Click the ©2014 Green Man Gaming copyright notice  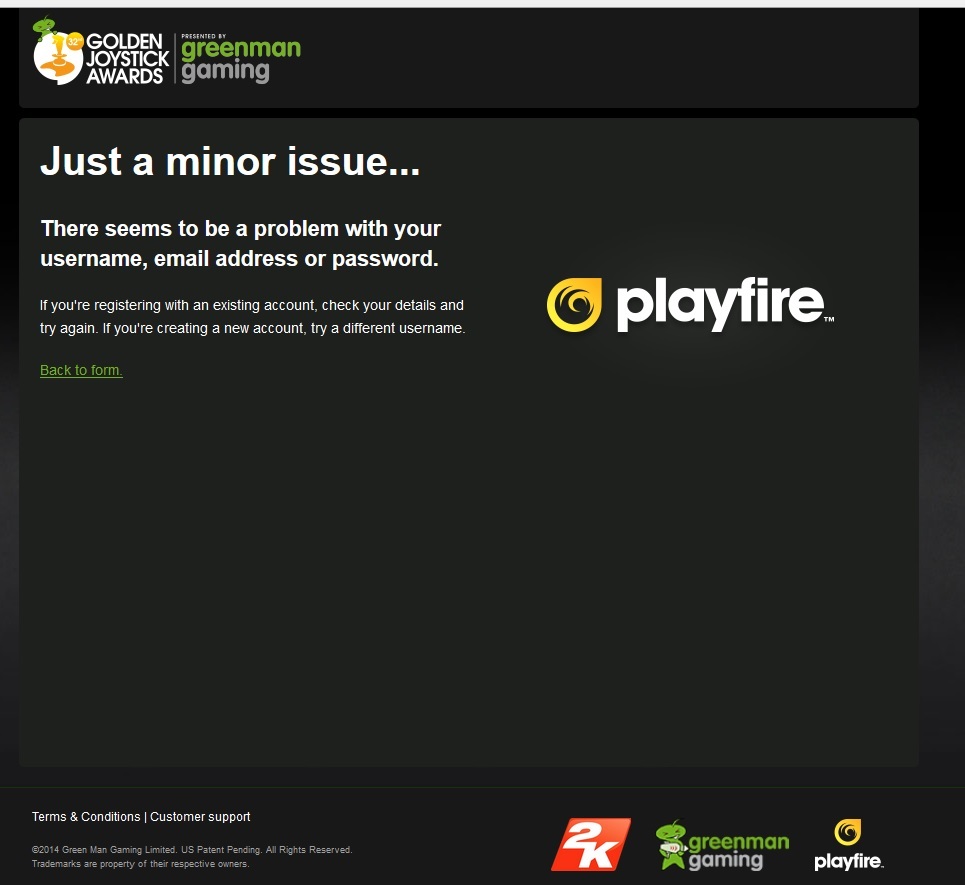point(192,849)
